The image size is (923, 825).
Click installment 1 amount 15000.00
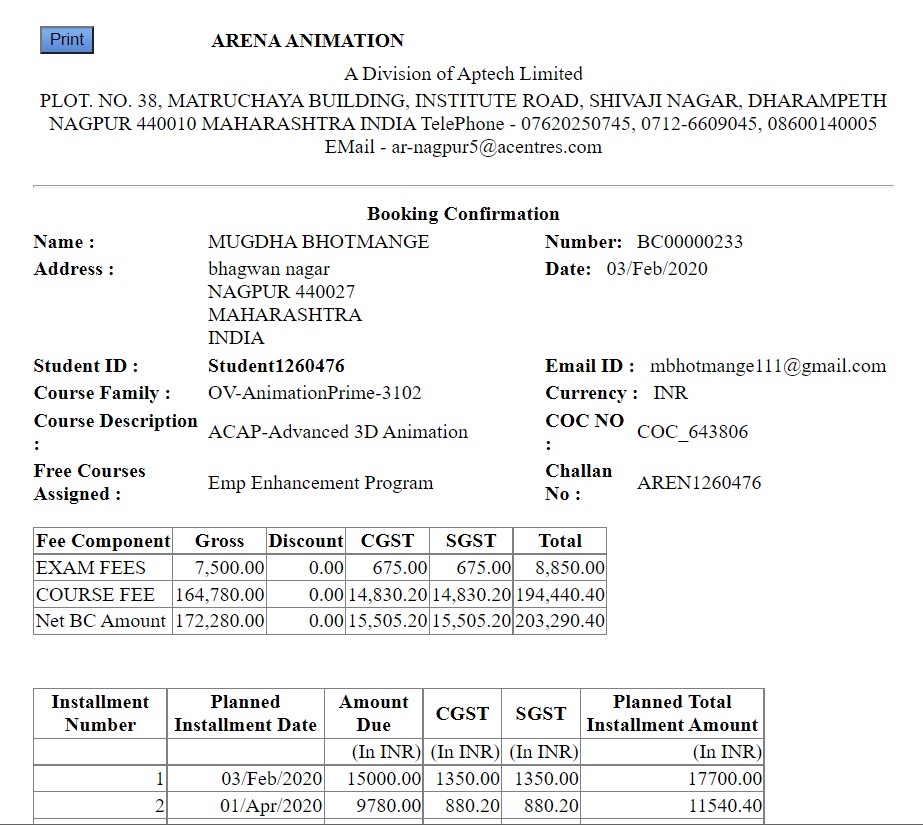[384, 779]
